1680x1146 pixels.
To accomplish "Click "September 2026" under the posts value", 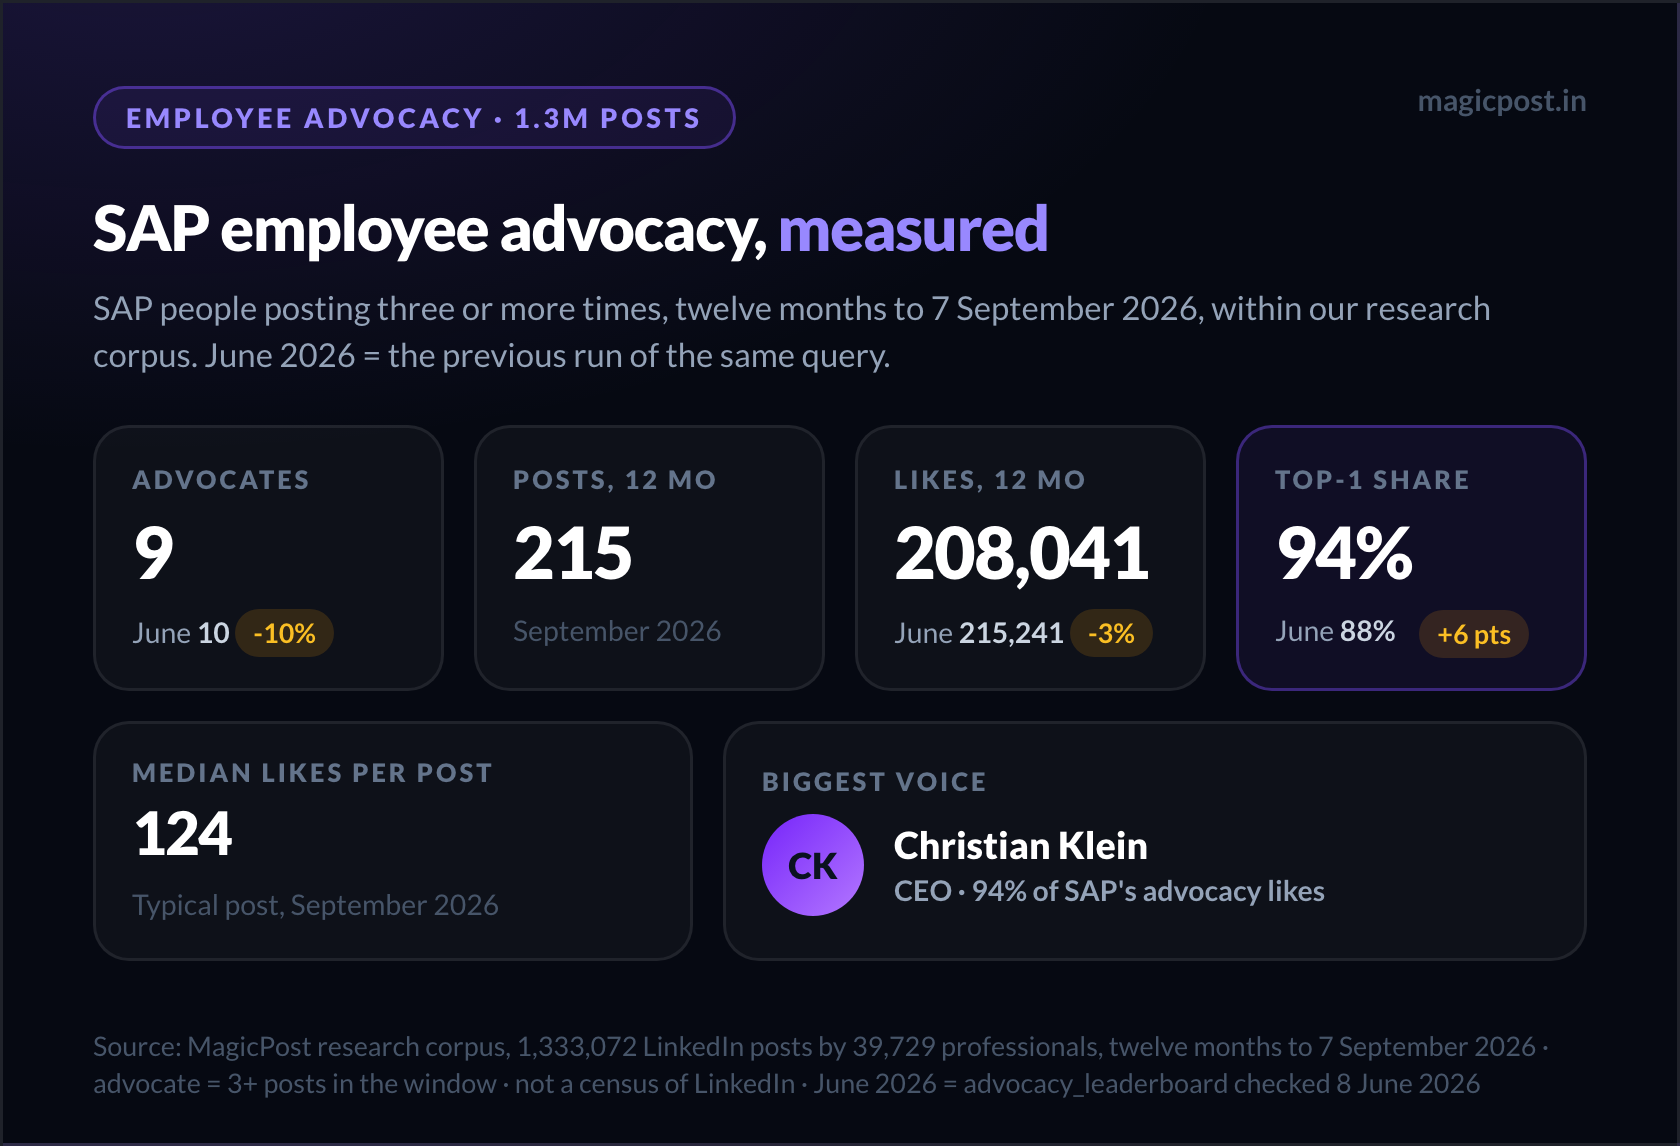I will pyautogui.click(x=617, y=631).
